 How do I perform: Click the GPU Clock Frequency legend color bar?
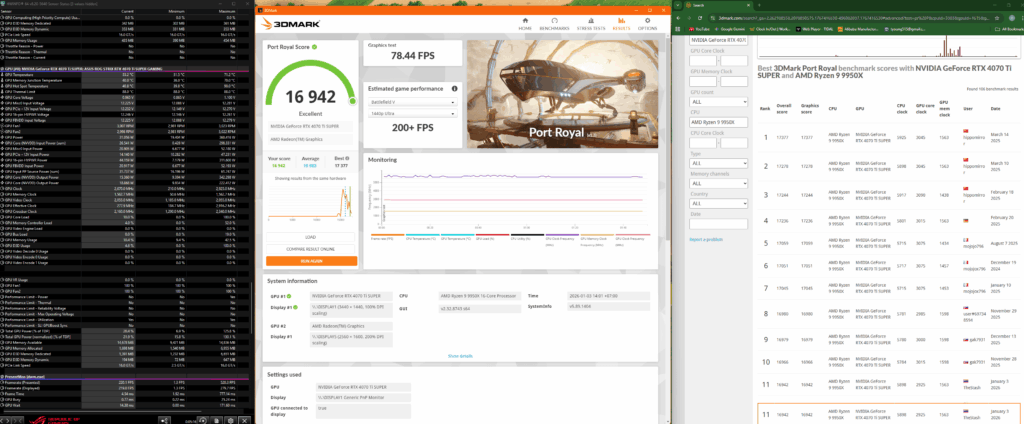click(633, 235)
